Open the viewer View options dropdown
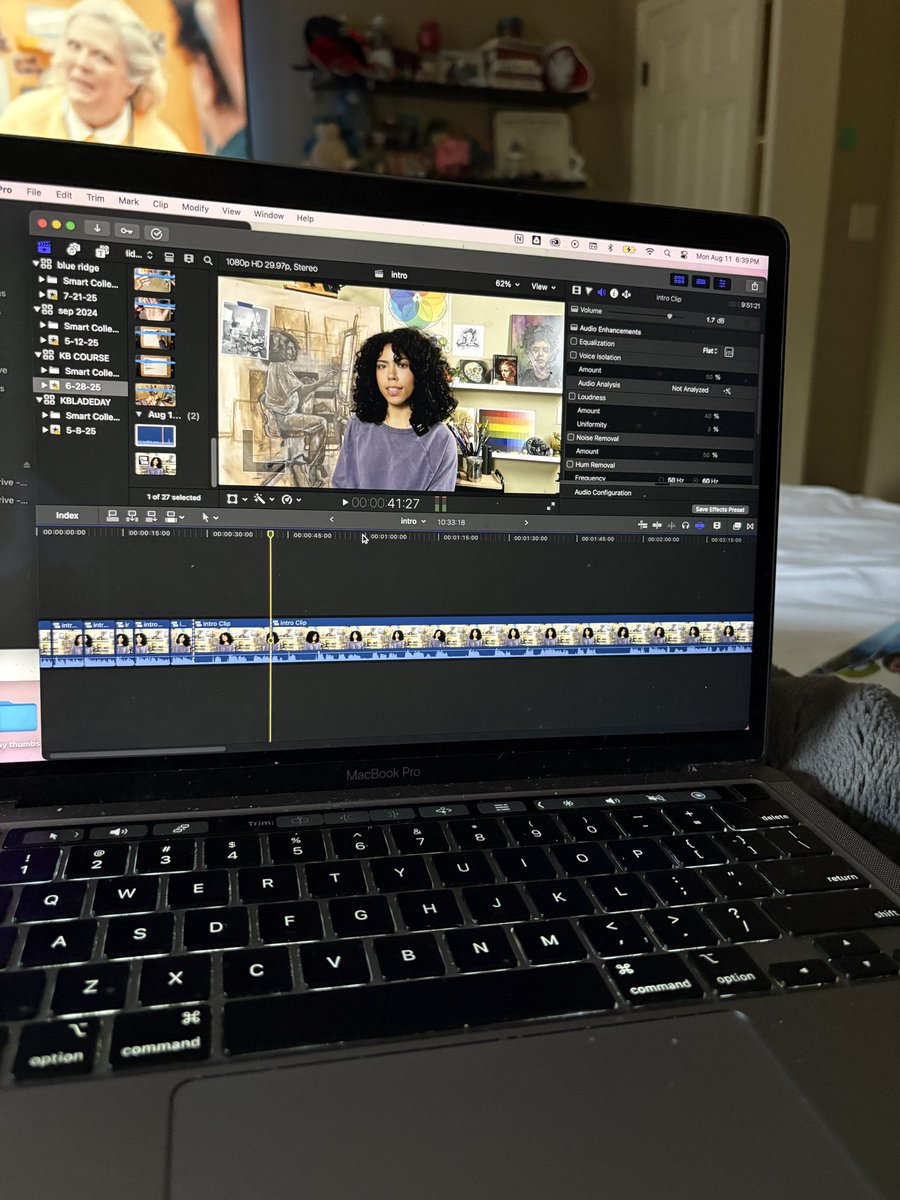 [x=542, y=287]
